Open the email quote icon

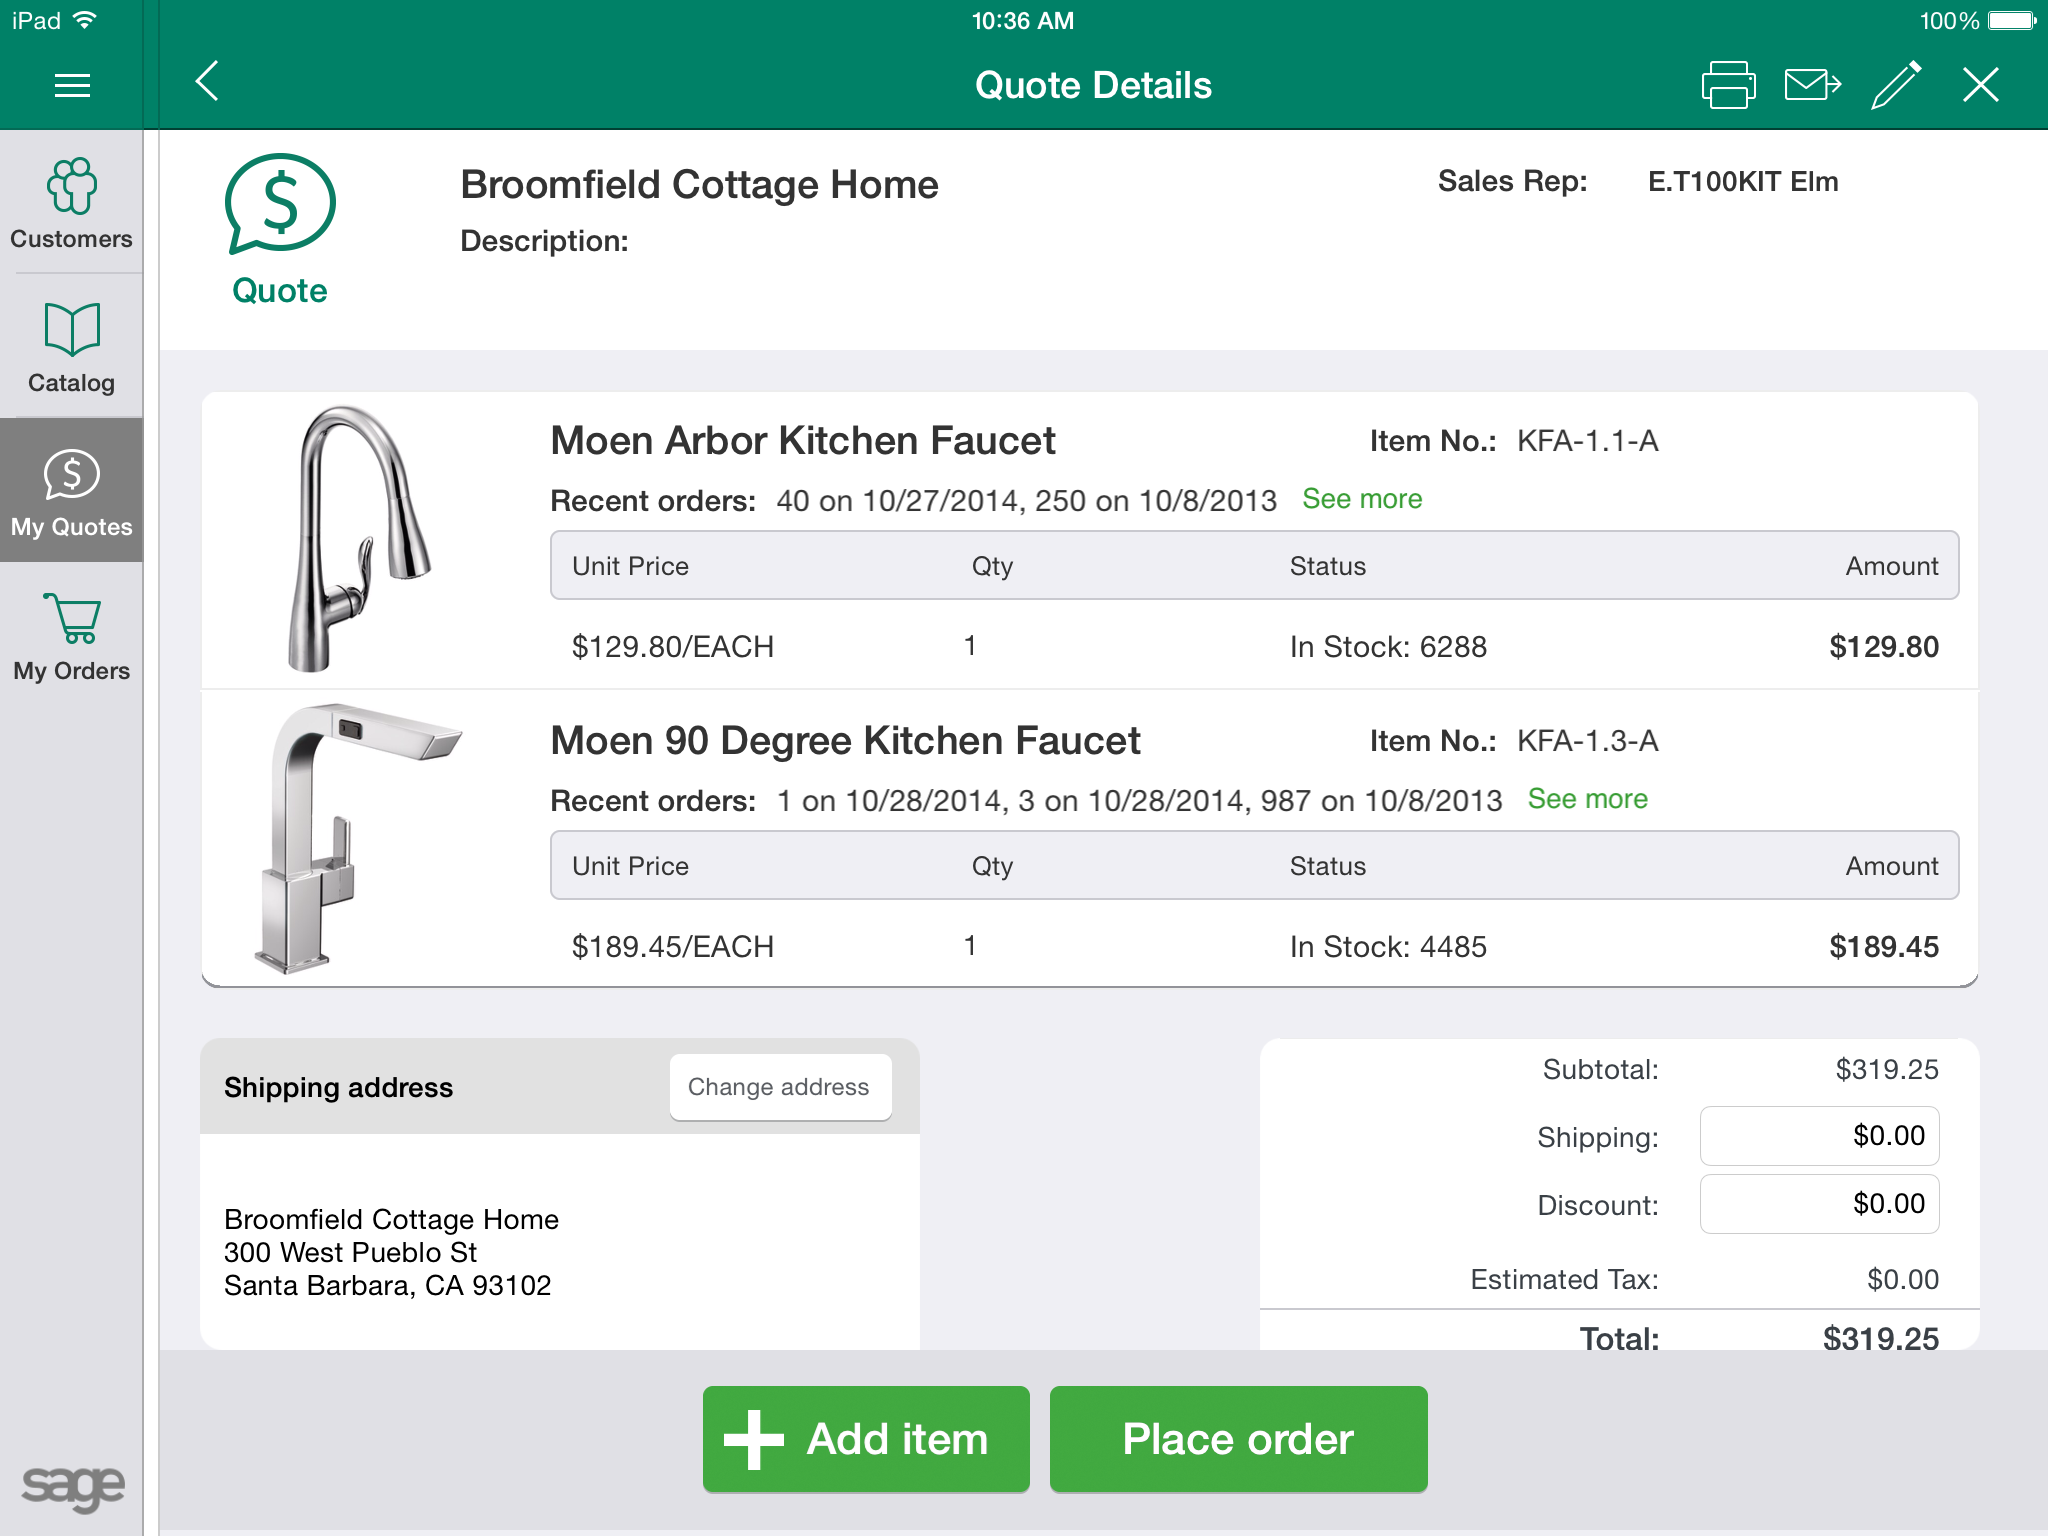1811,84
